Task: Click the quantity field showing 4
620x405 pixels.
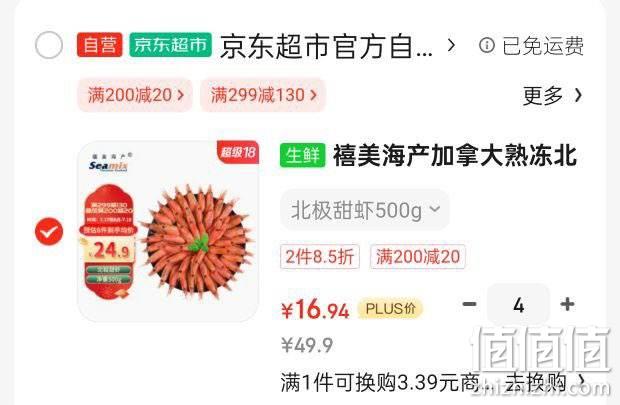Action: click(x=518, y=305)
